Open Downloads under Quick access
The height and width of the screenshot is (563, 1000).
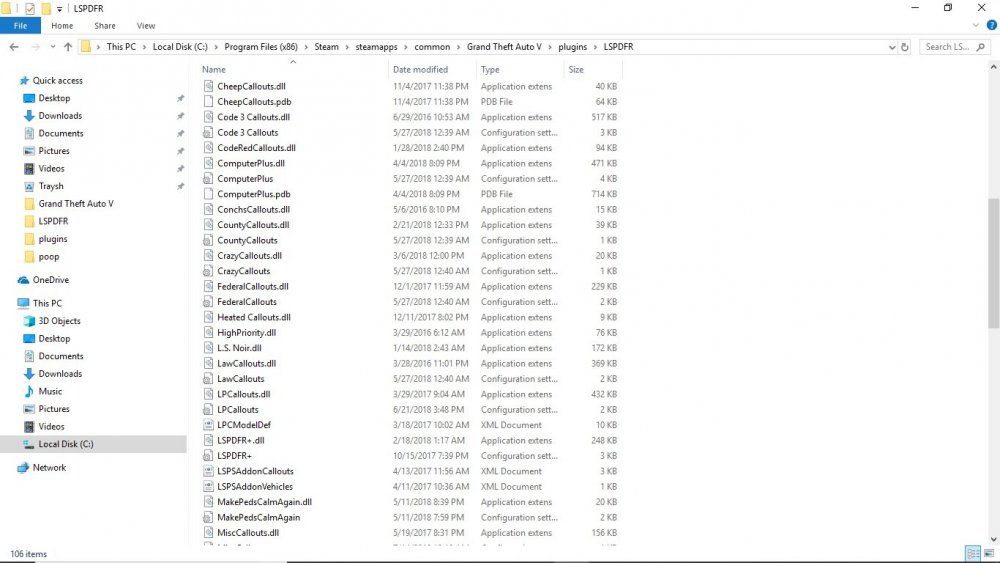point(60,115)
